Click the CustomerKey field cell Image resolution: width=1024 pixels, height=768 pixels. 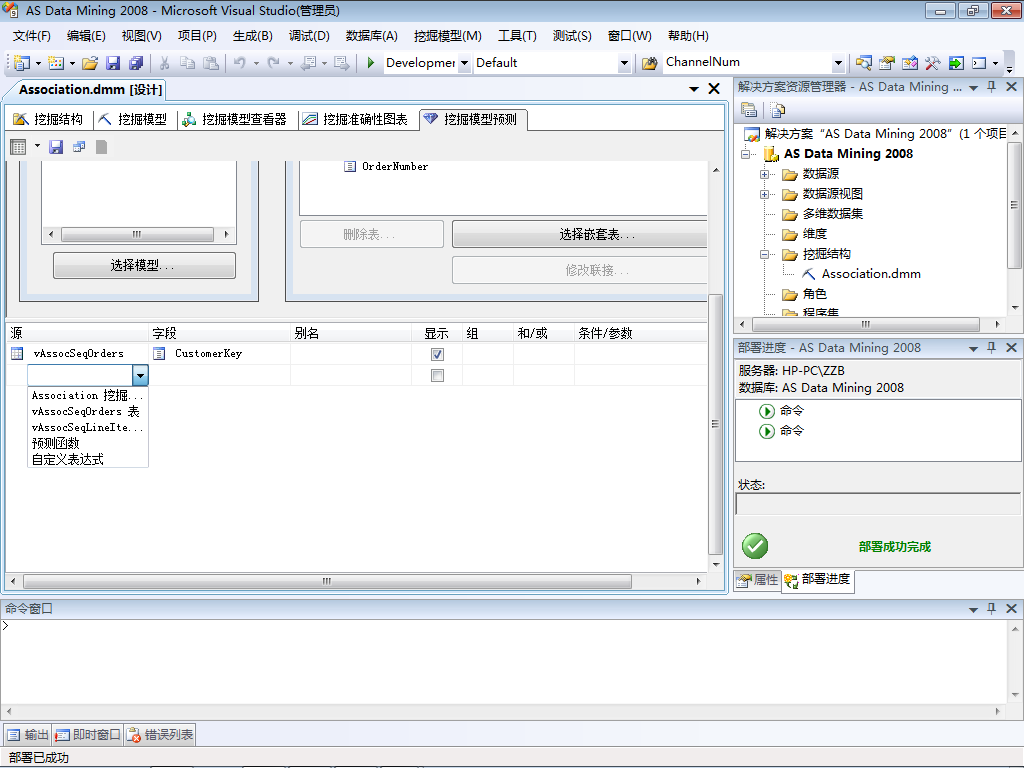(x=220, y=354)
